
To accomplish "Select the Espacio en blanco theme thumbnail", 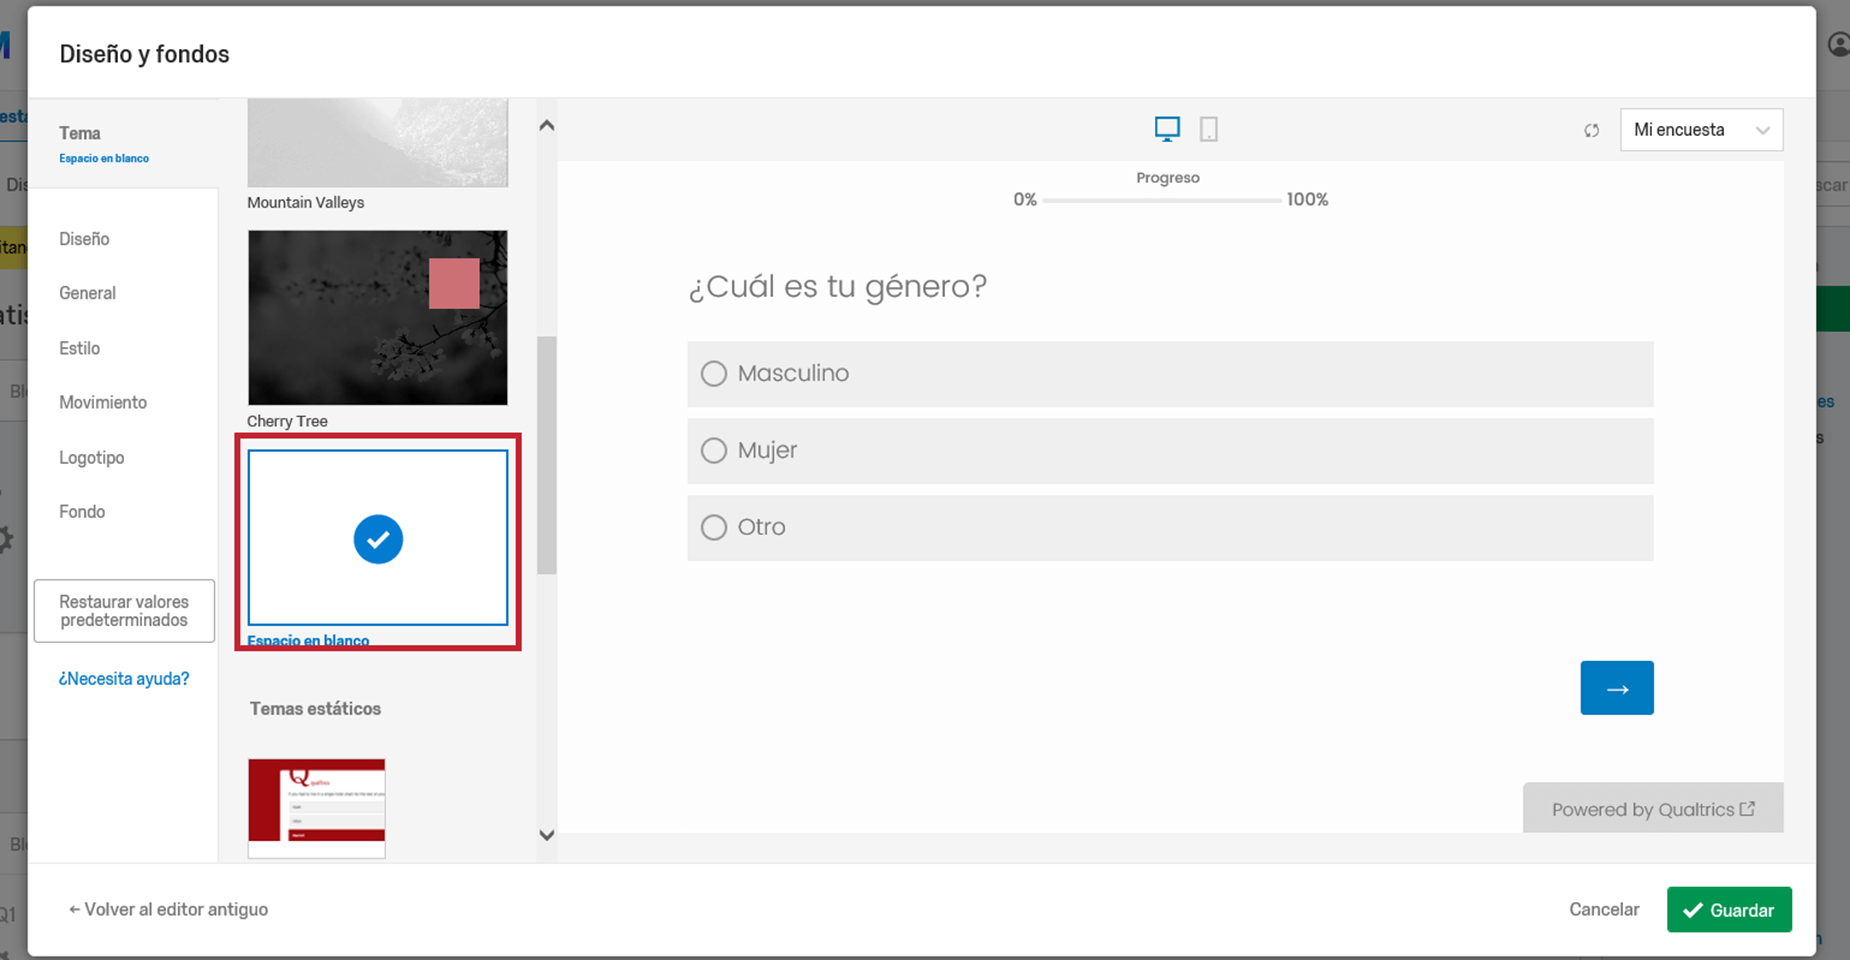I will [x=378, y=538].
